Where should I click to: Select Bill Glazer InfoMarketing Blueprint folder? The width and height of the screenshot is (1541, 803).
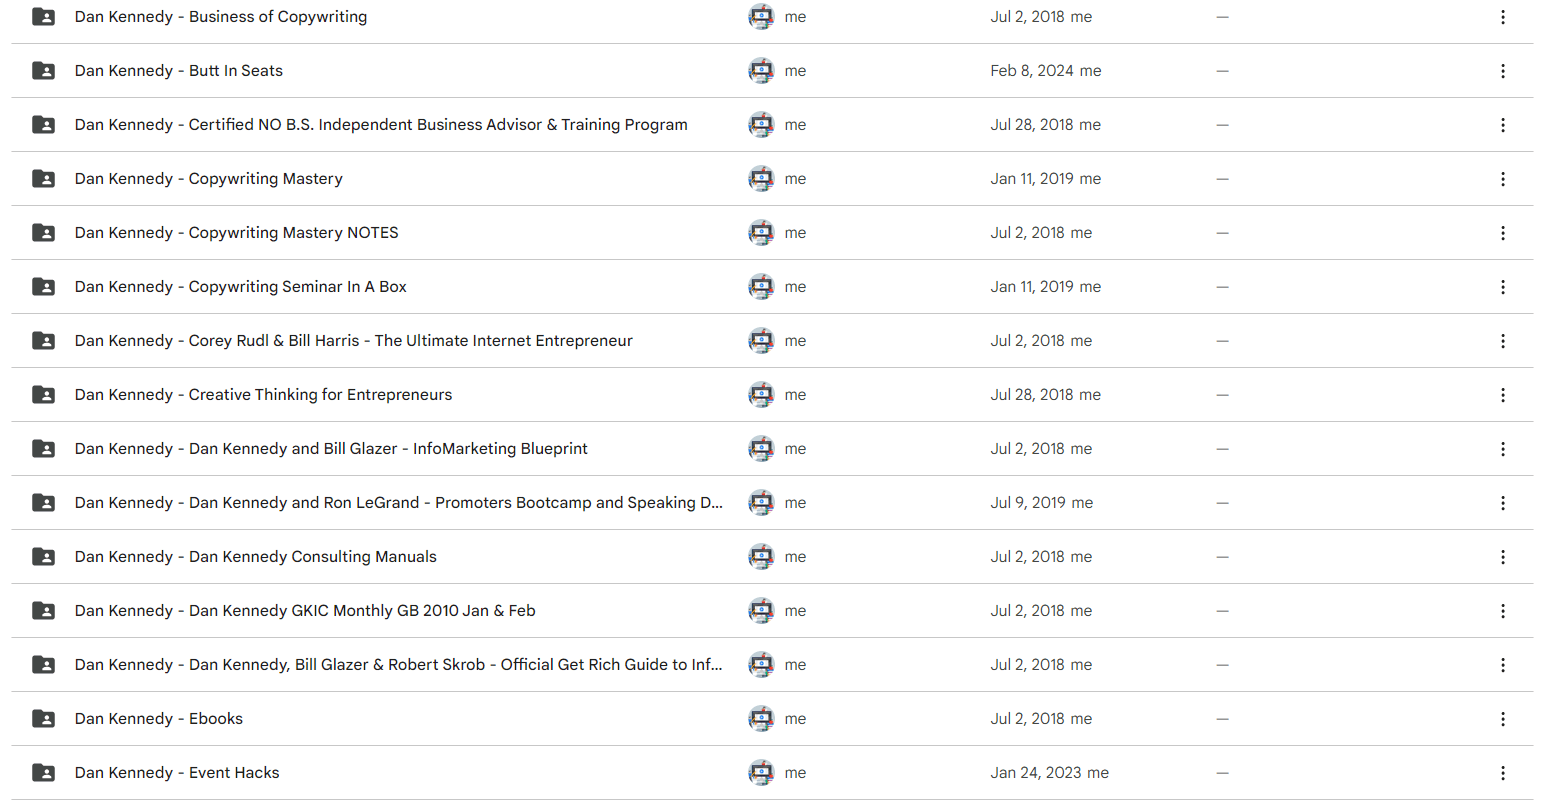coord(331,449)
